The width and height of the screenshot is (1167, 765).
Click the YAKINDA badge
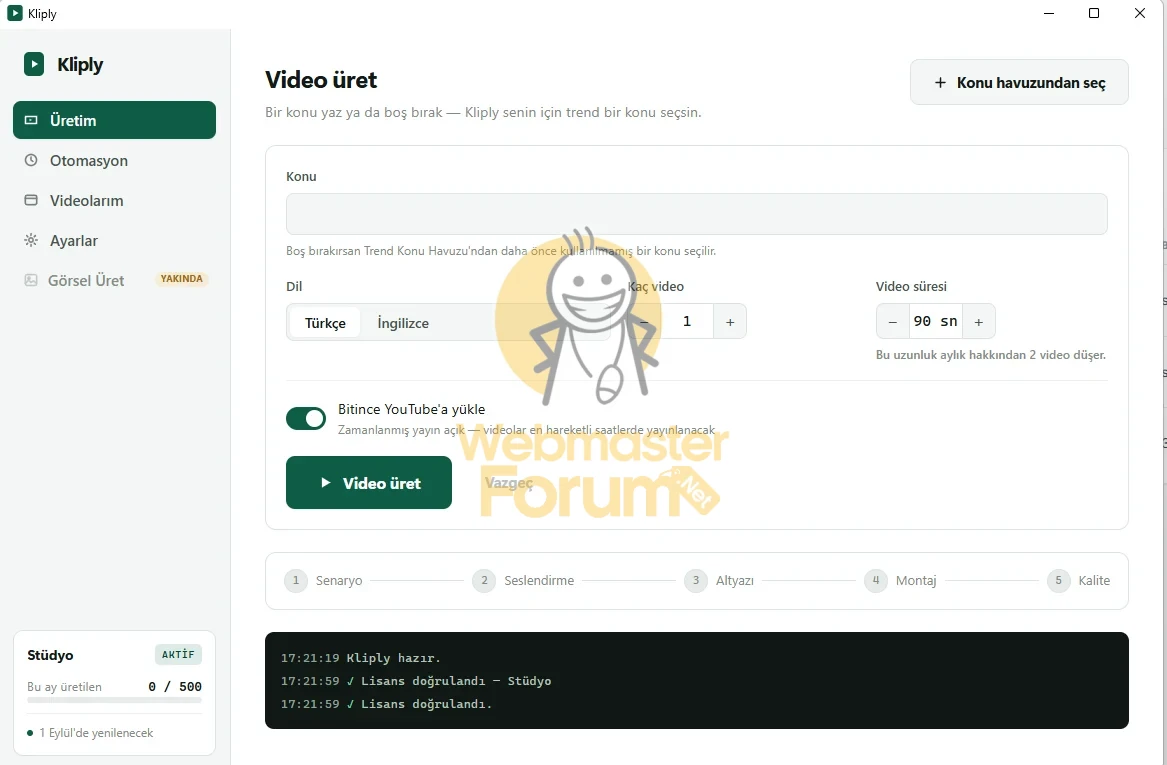click(182, 279)
